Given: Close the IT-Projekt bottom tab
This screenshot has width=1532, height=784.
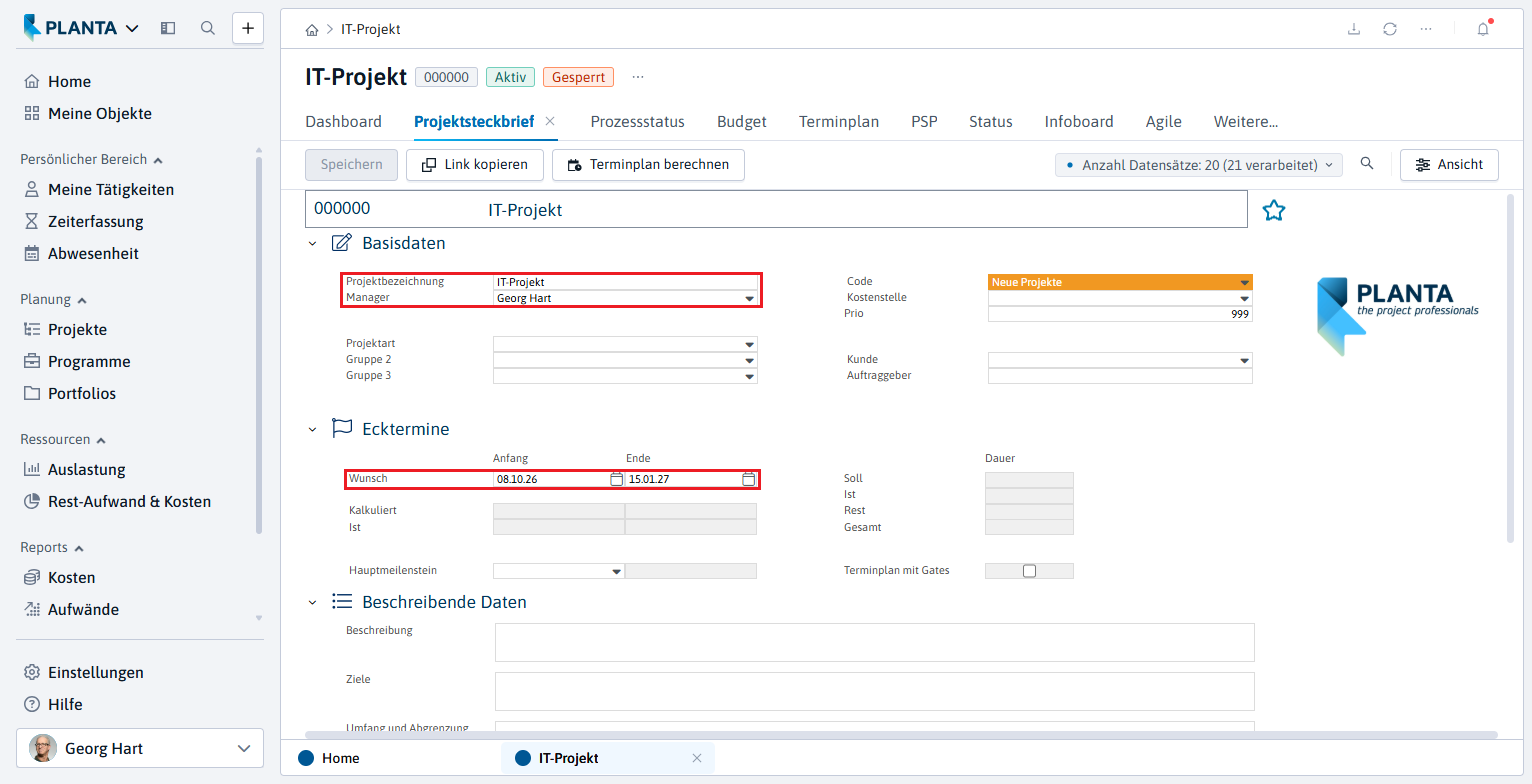Looking at the screenshot, I should pos(697,758).
